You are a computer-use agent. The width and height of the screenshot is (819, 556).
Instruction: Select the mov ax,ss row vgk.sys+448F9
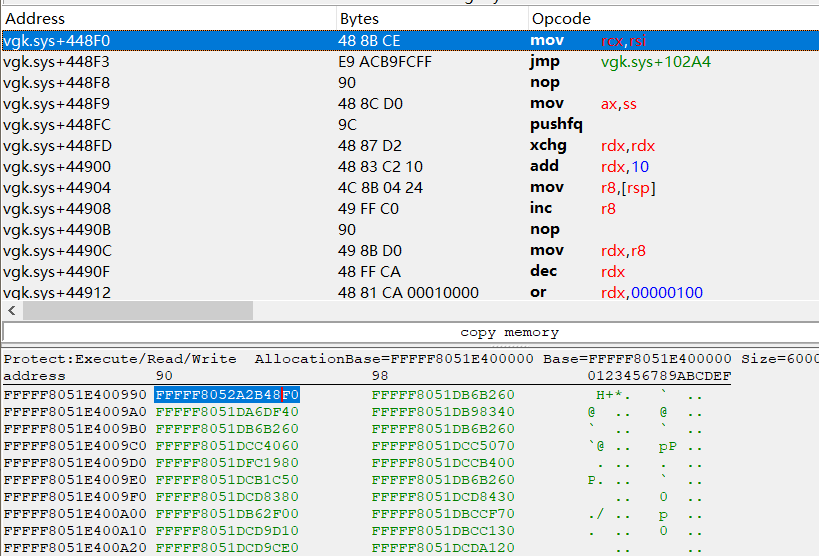coord(410,103)
